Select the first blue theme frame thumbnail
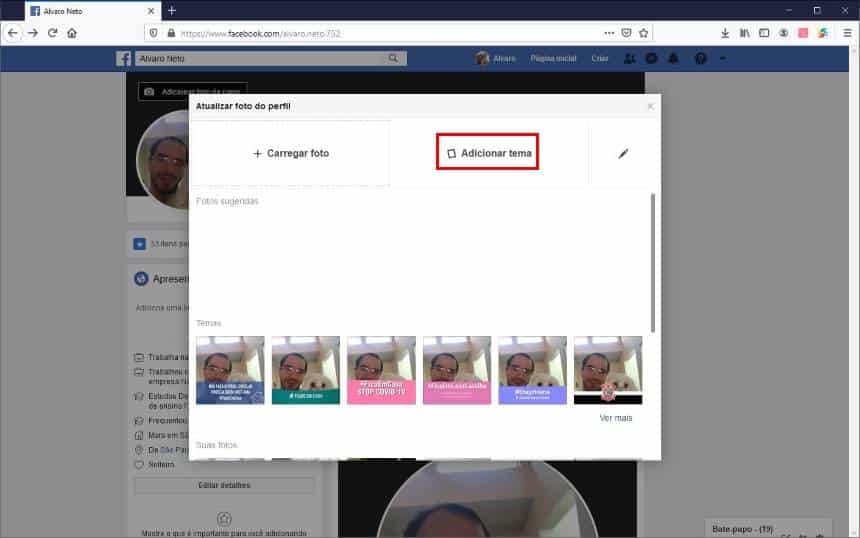 230,370
